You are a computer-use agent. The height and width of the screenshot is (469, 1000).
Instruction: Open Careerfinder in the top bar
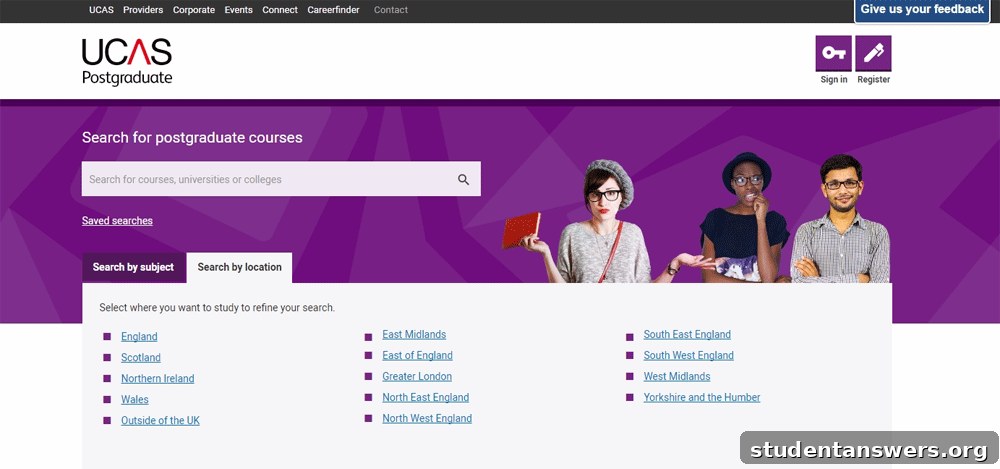334,10
